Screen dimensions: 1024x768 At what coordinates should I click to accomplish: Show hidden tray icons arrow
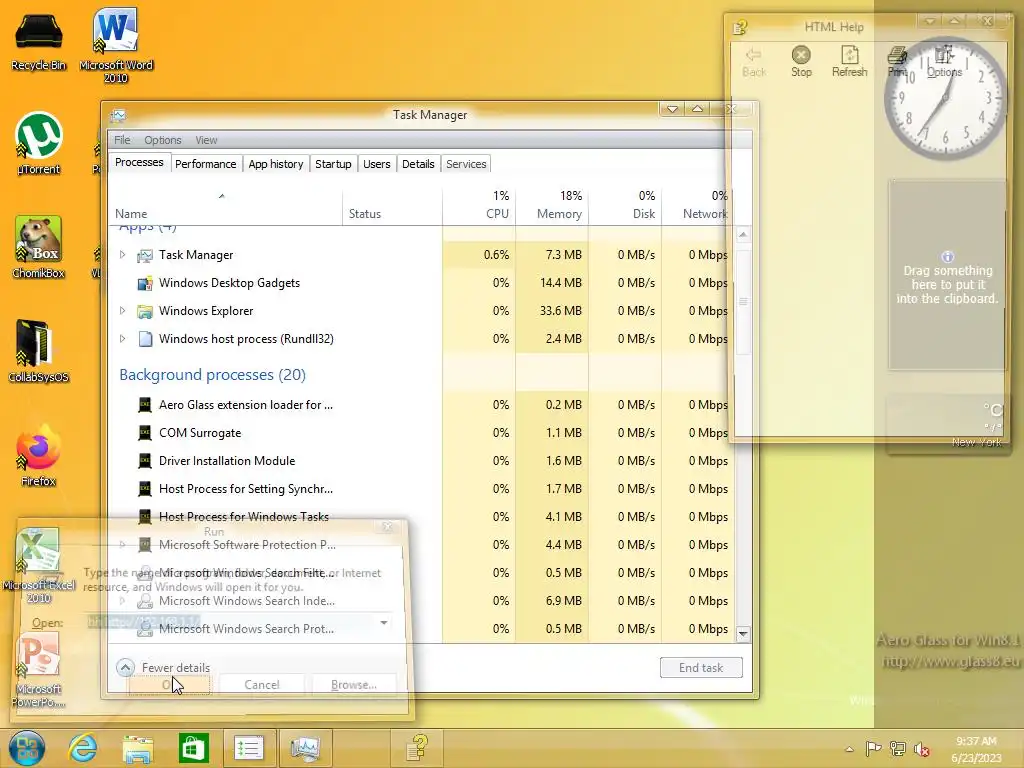pyautogui.click(x=849, y=749)
